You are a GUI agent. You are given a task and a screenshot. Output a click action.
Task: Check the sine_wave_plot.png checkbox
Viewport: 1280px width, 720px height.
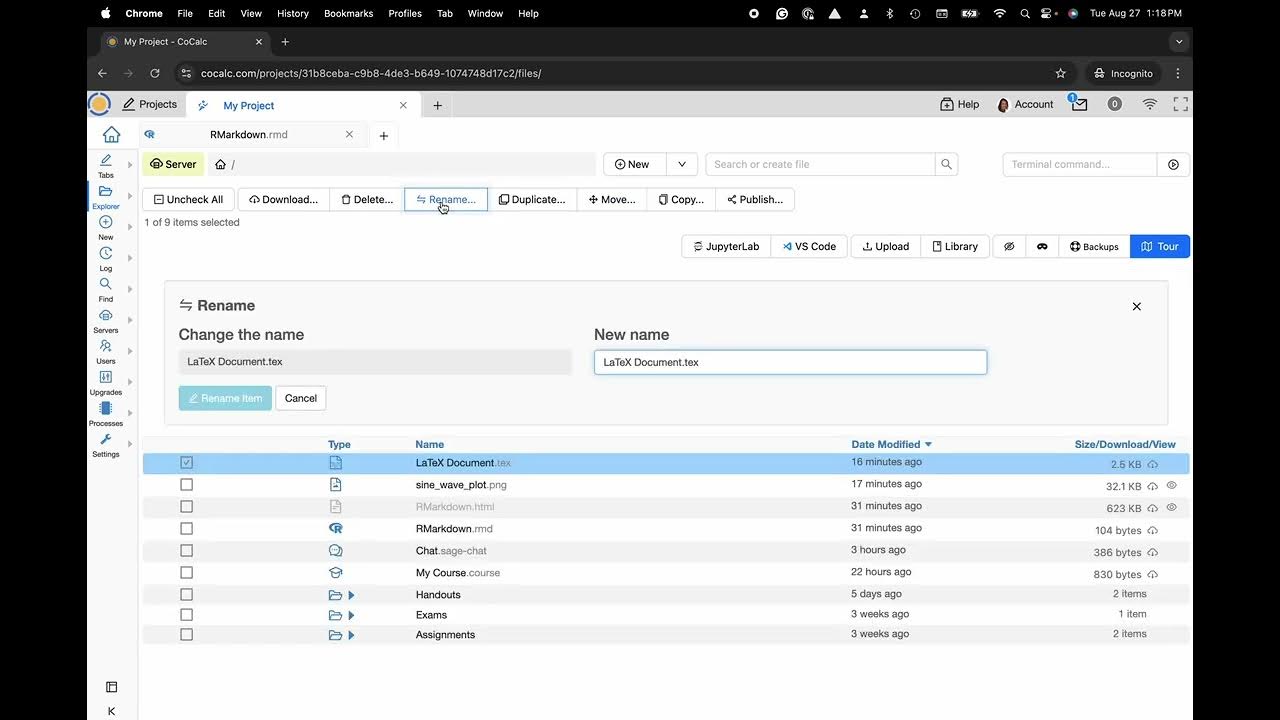point(186,485)
